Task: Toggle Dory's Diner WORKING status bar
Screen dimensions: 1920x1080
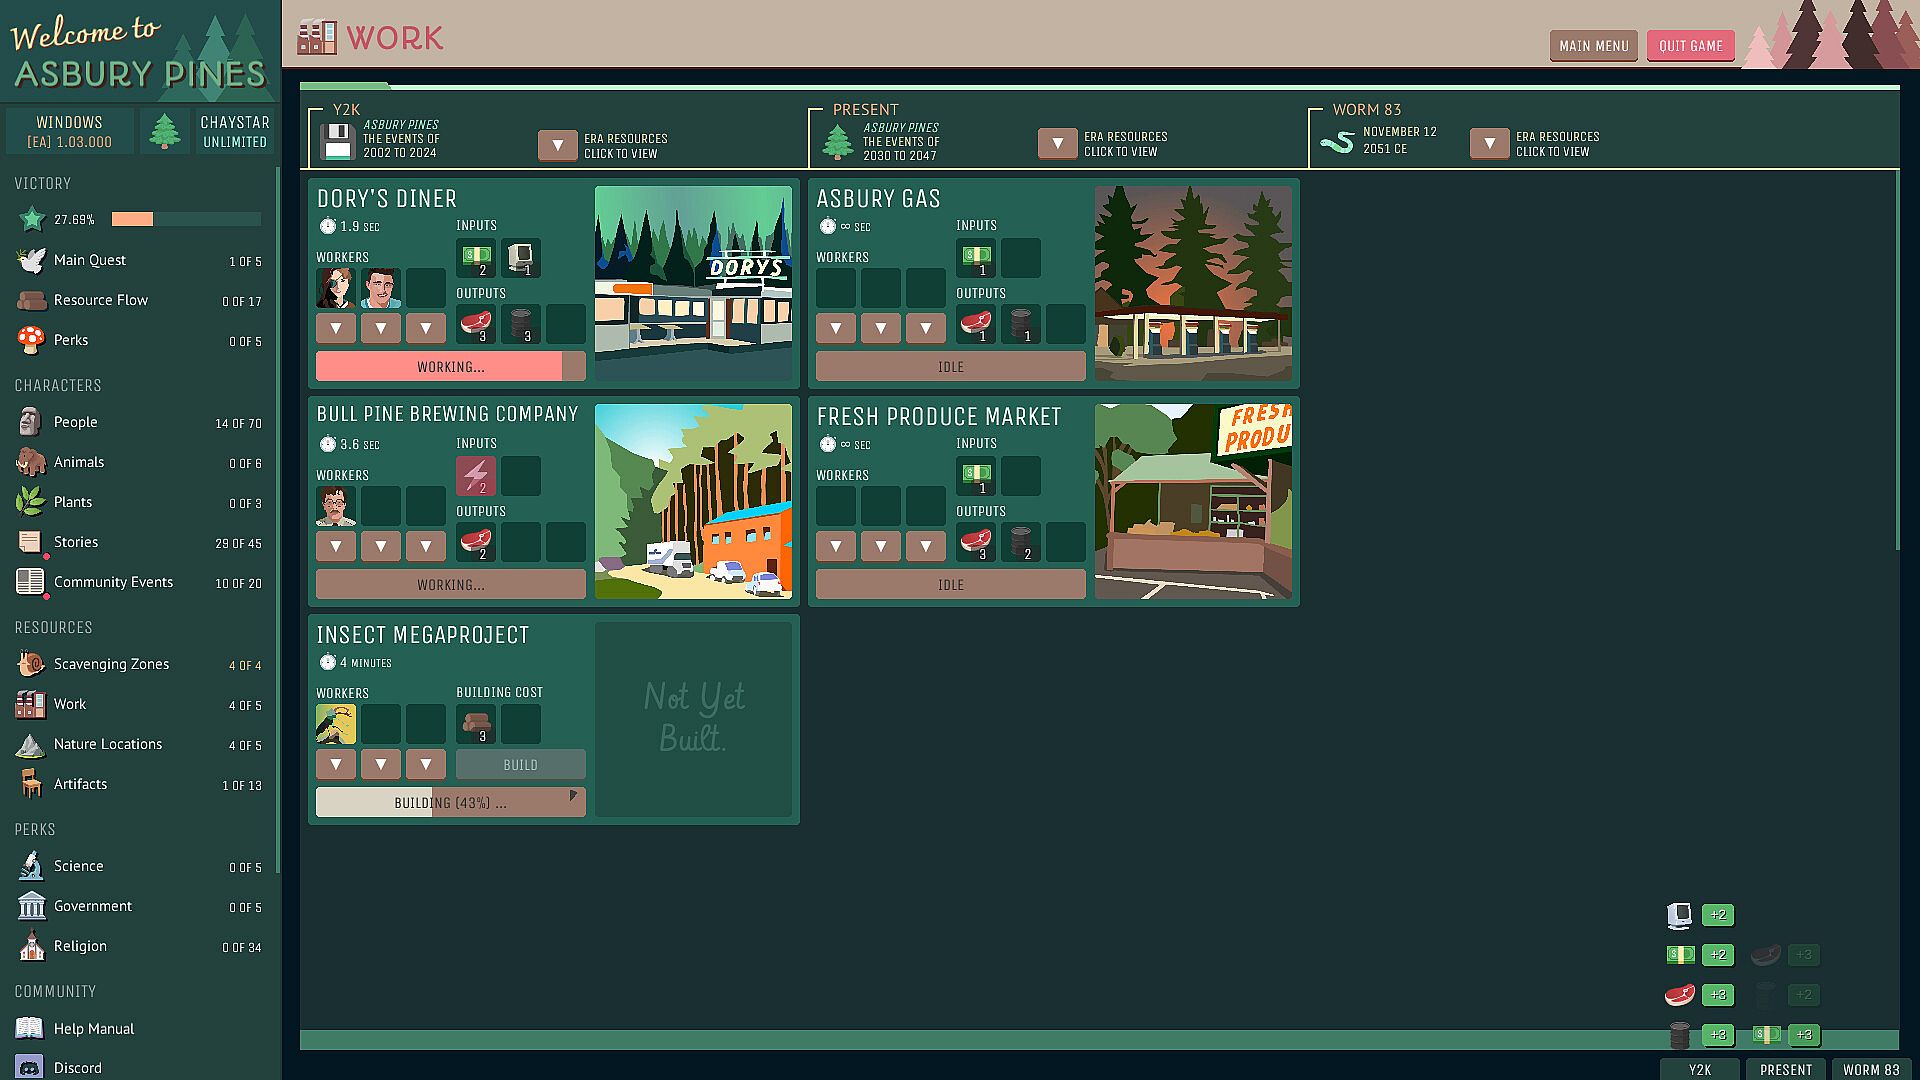Action: pyautogui.click(x=450, y=367)
